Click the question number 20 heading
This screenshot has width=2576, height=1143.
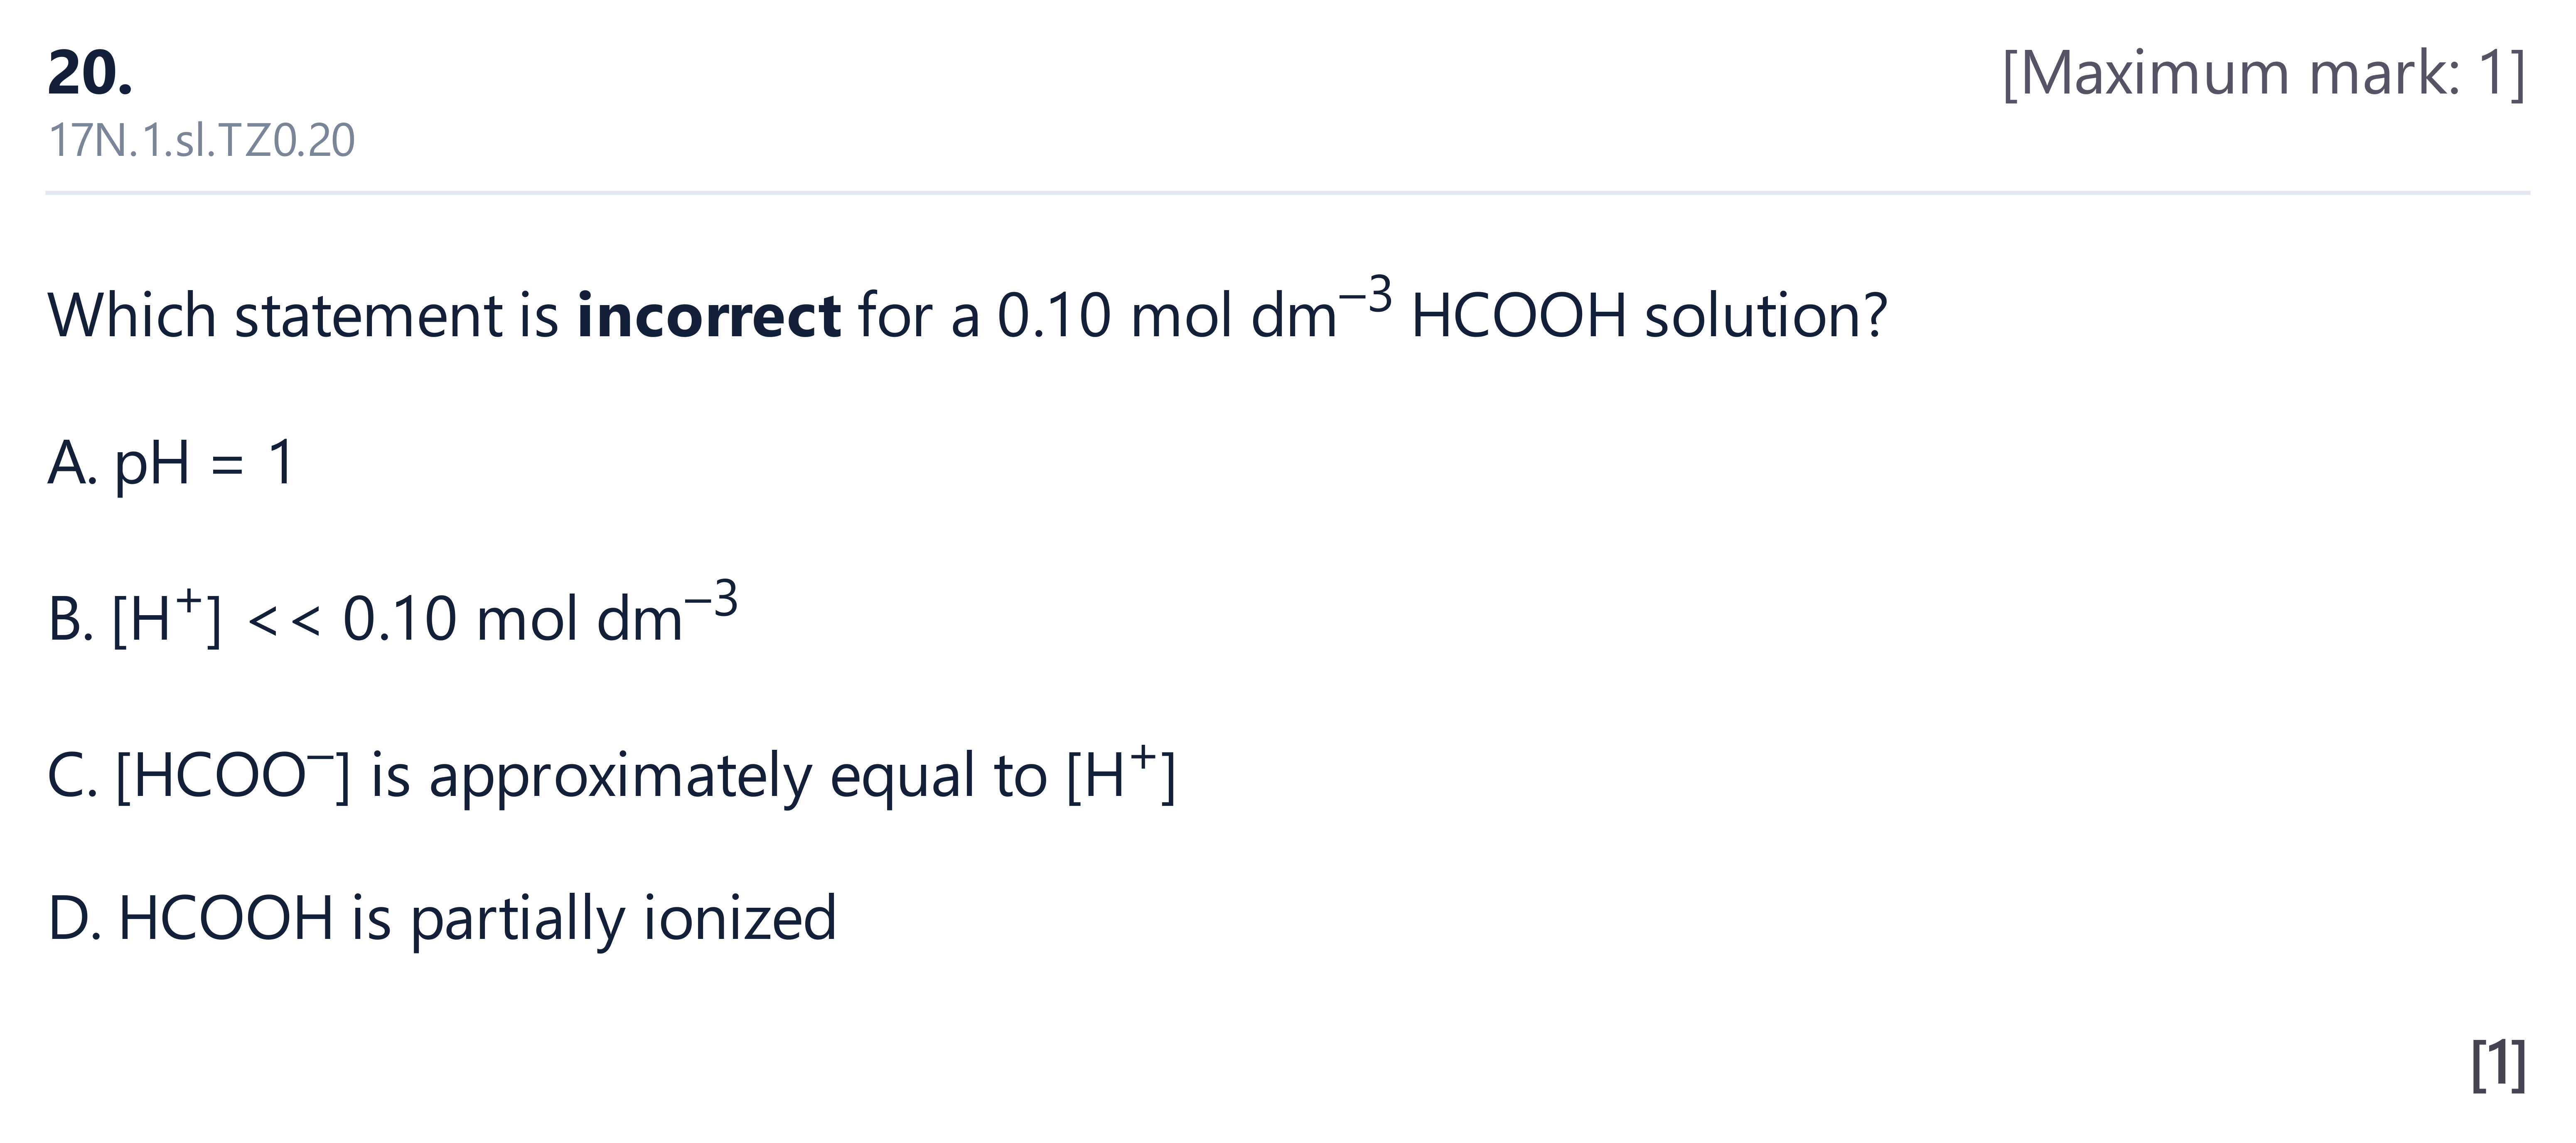89,73
